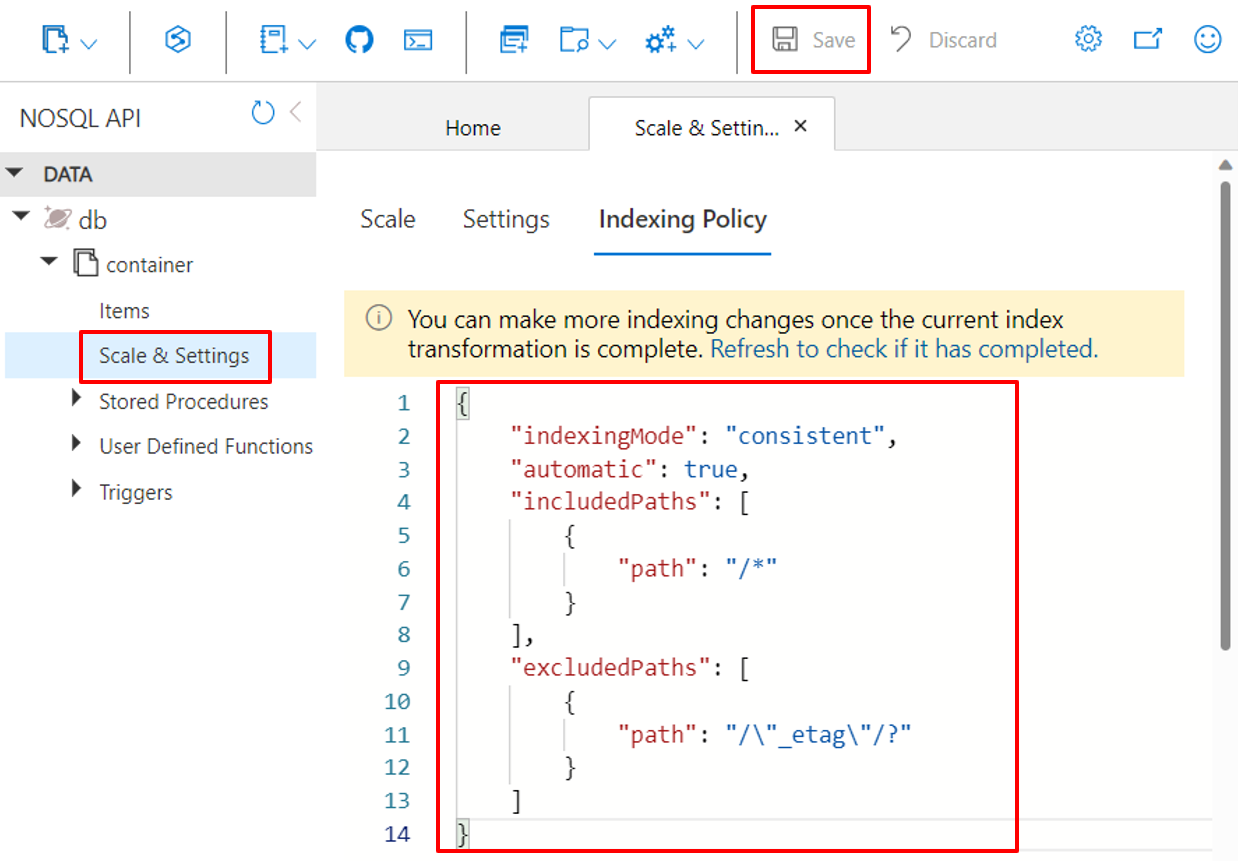Expand the Triggers node

coord(77,489)
